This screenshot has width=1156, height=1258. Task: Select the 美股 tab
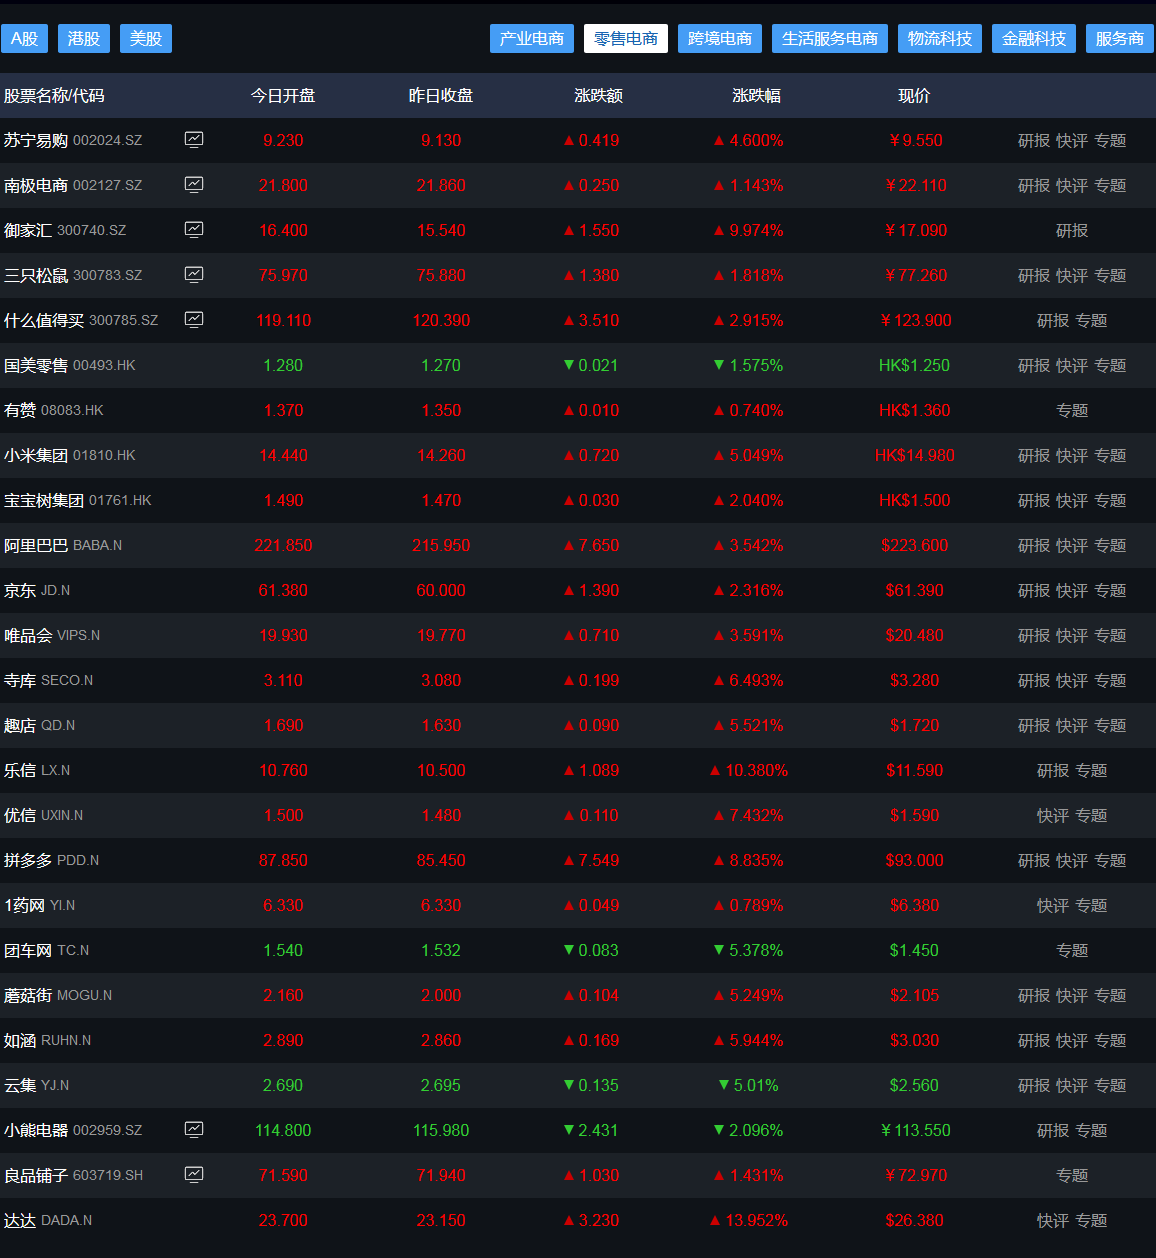pyautogui.click(x=146, y=39)
